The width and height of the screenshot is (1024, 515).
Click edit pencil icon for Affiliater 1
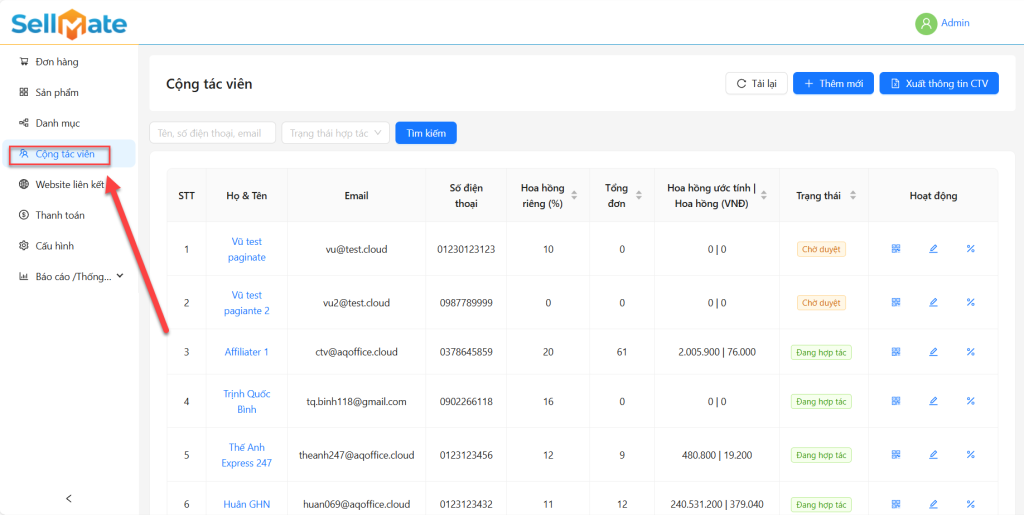[x=933, y=352]
